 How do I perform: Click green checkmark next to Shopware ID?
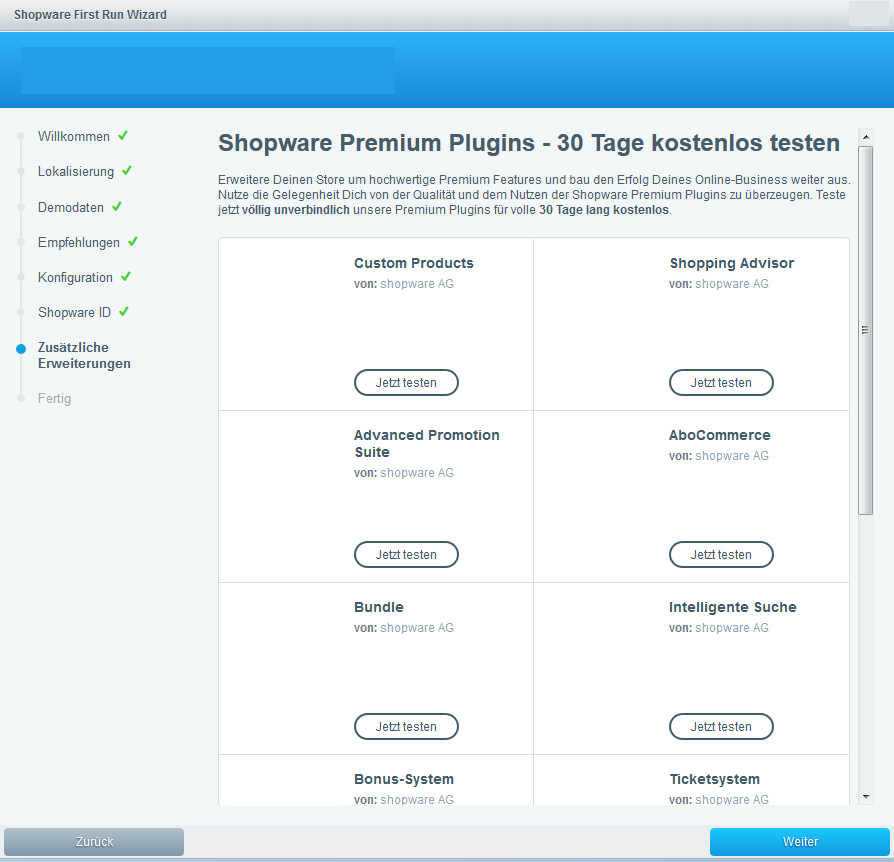point(124,312)
